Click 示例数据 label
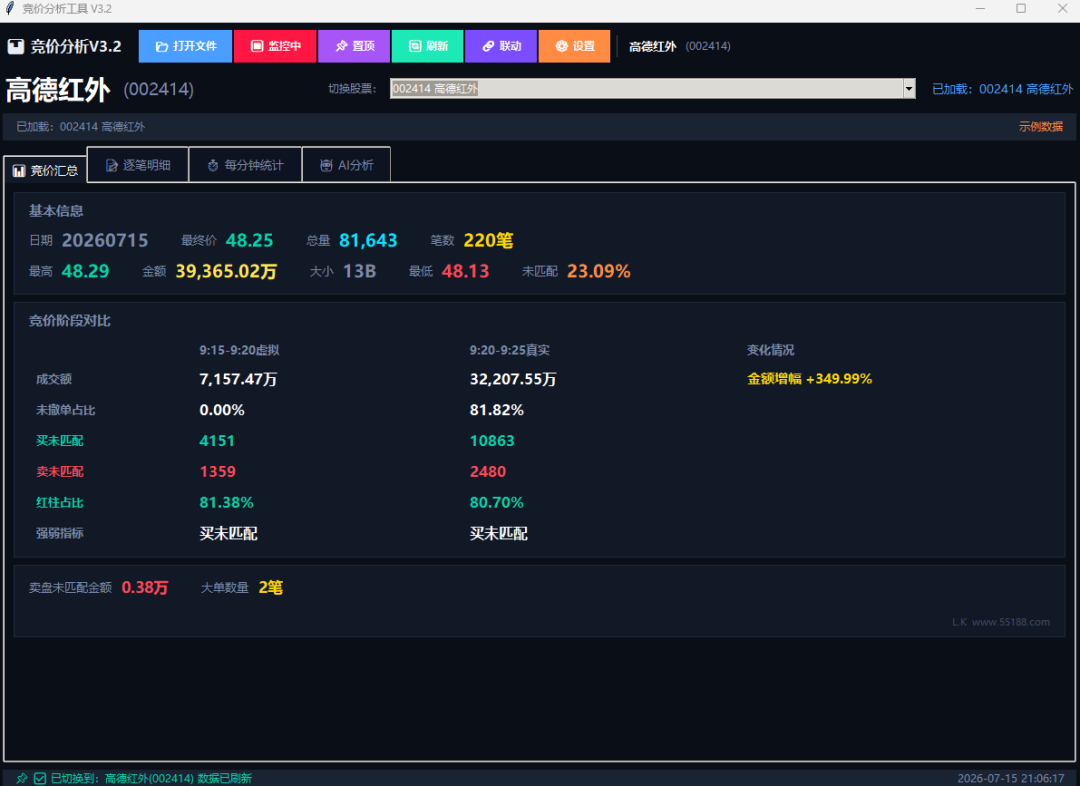The height and width of the screenshot is (786, 1080). [1041, 127]
